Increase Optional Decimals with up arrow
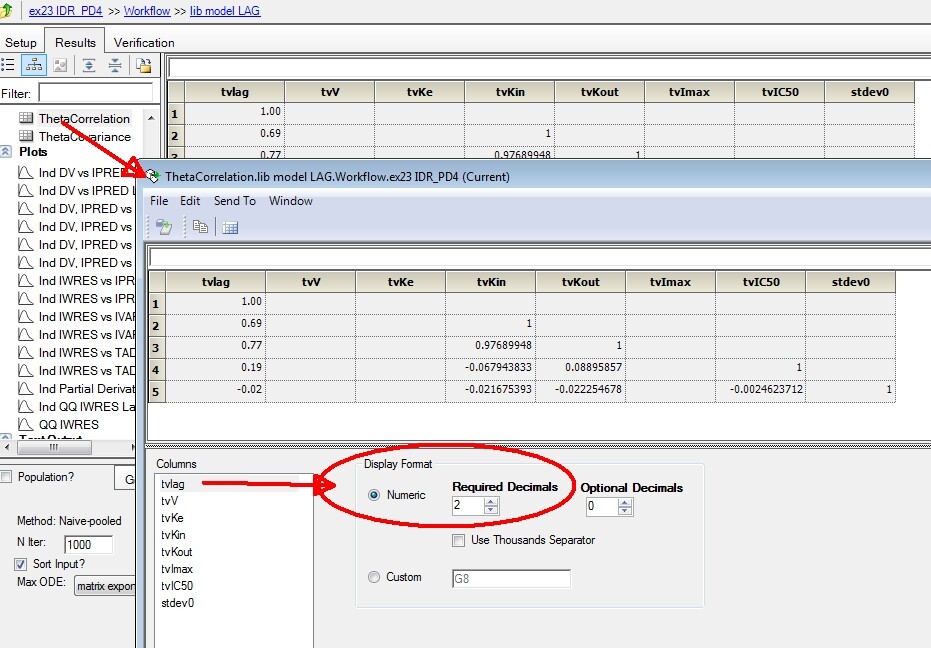The width and height of the screenshot is (931, 648). (624, 502)
